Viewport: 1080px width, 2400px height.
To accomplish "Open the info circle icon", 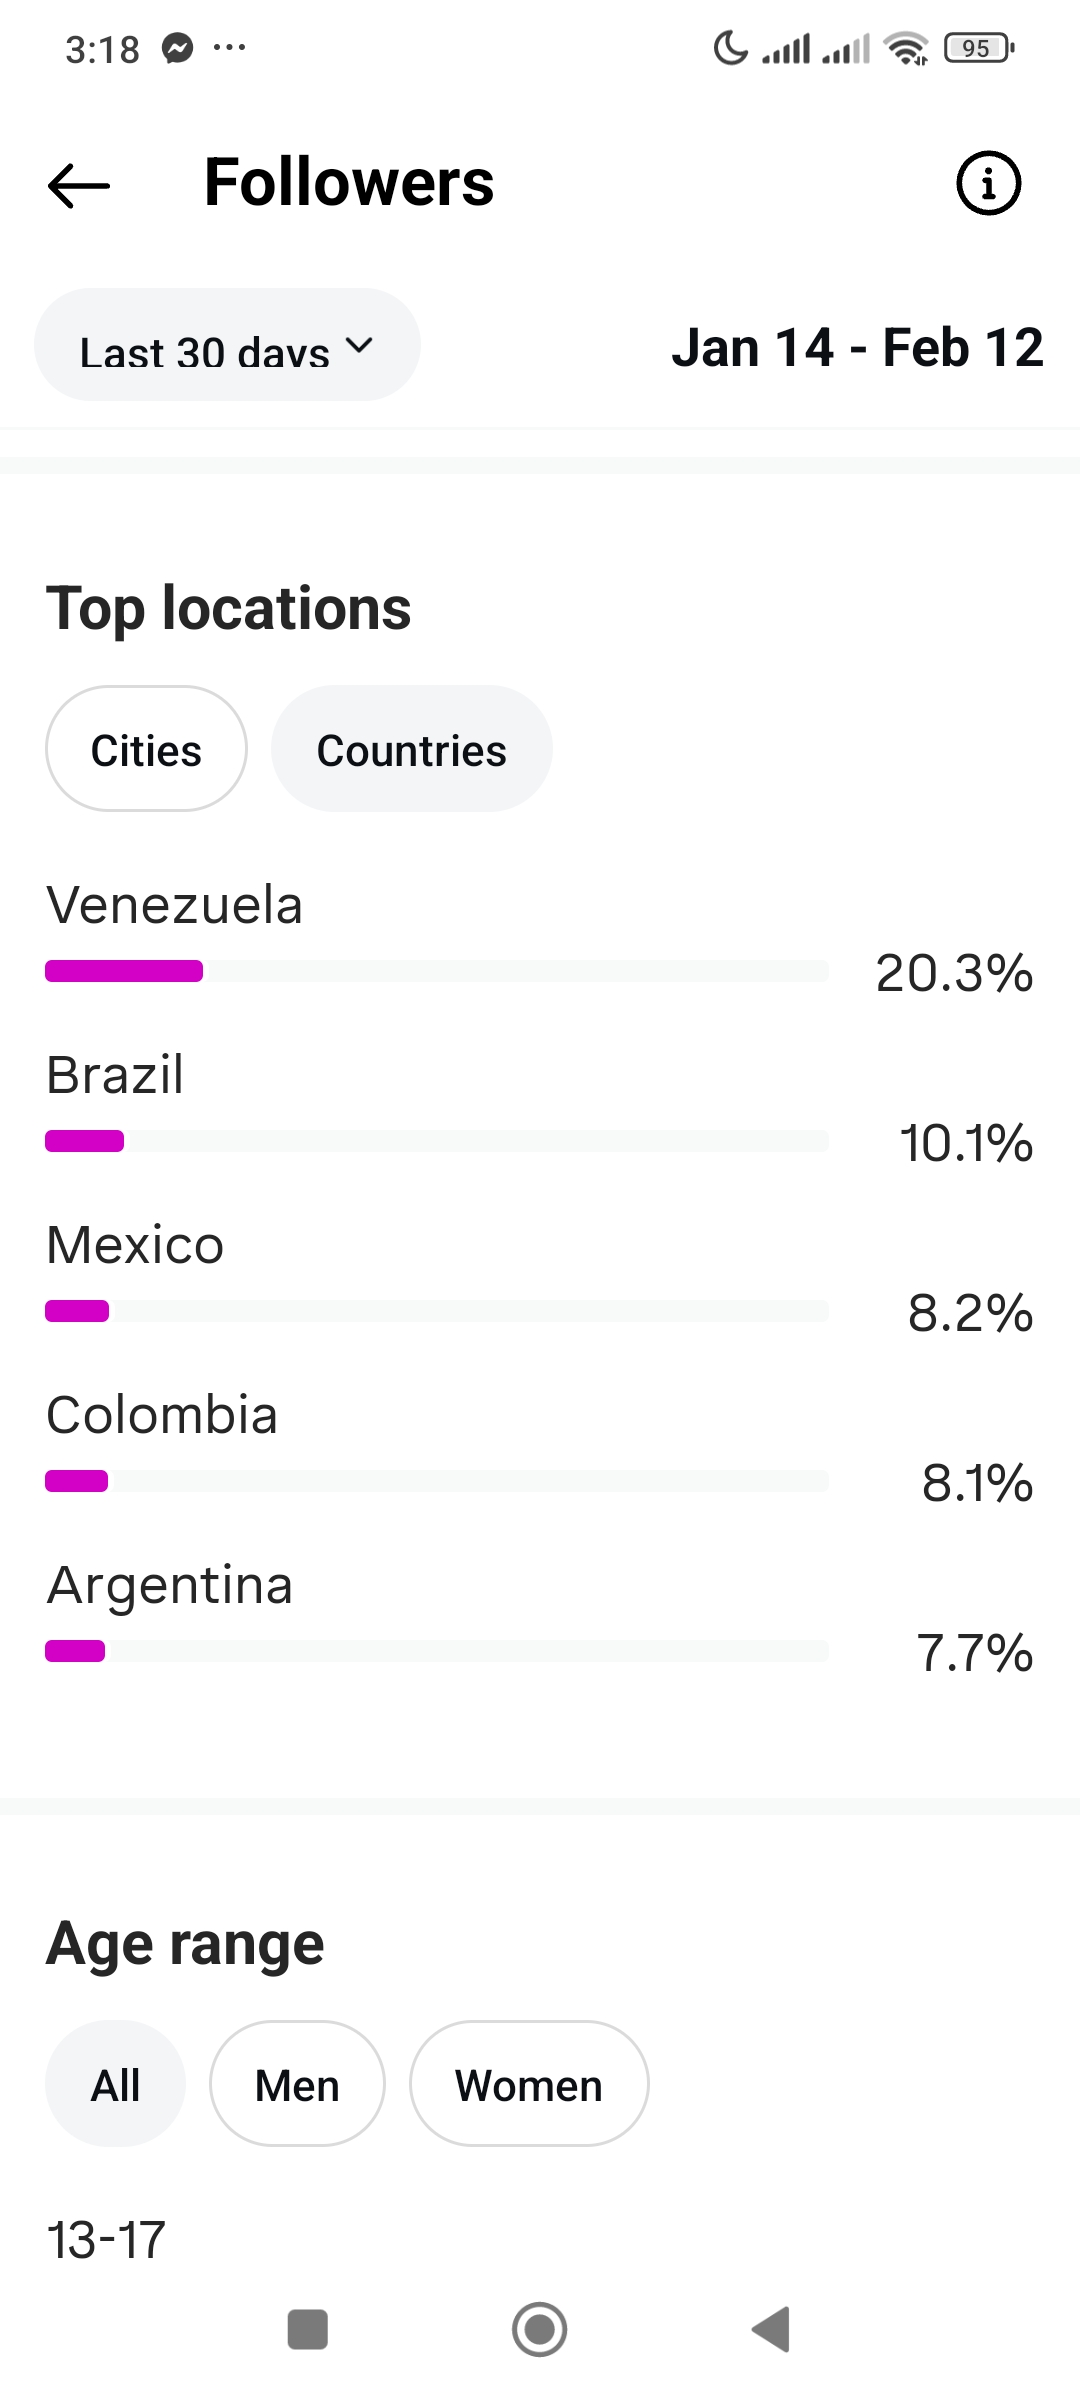I will pos(988,184).
